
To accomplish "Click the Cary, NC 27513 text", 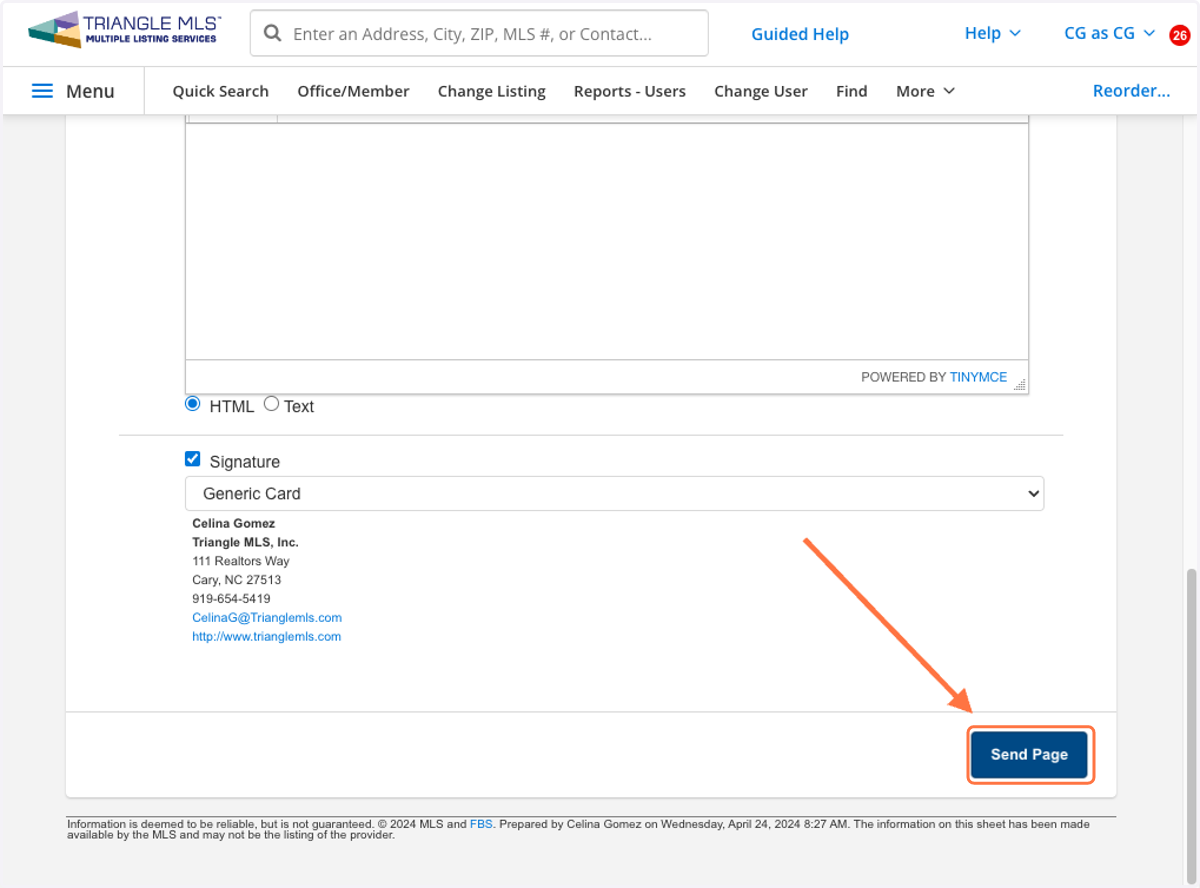I will tap(236, 580).
